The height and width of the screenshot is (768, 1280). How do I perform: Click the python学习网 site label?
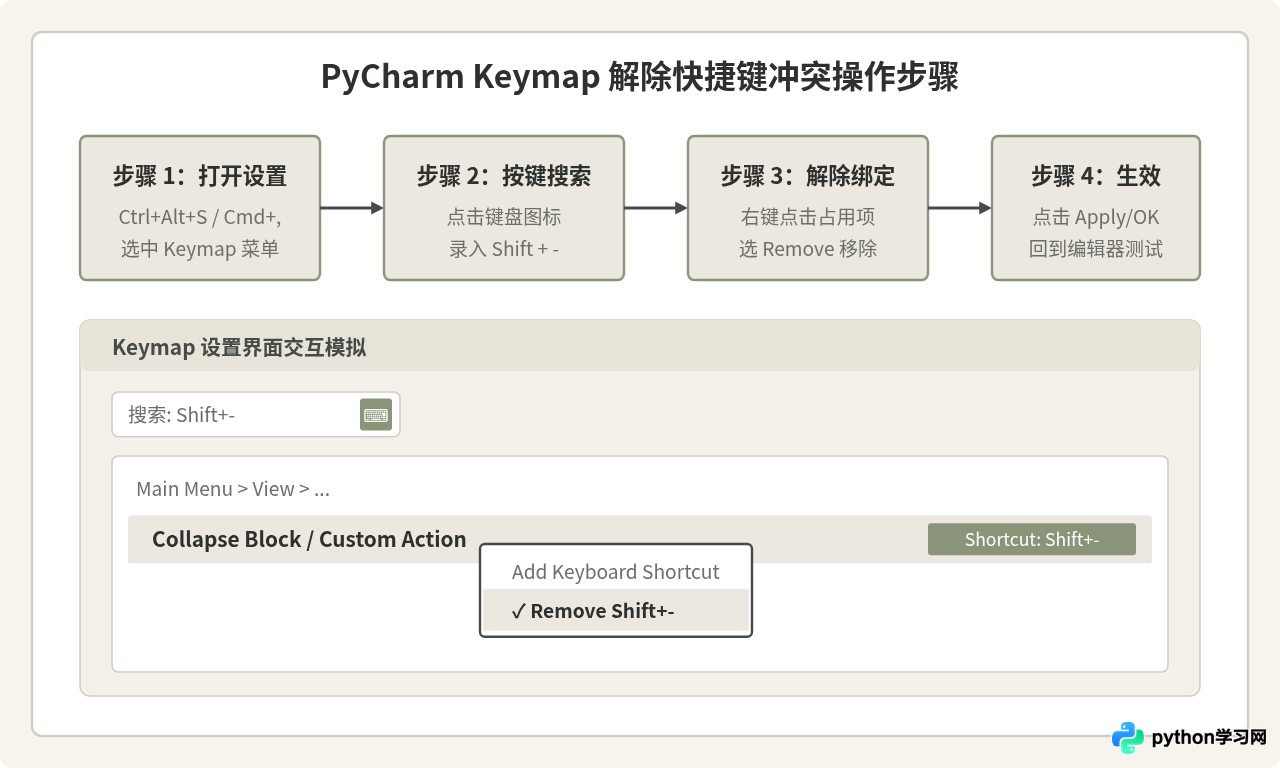(x=1209, y=738)
